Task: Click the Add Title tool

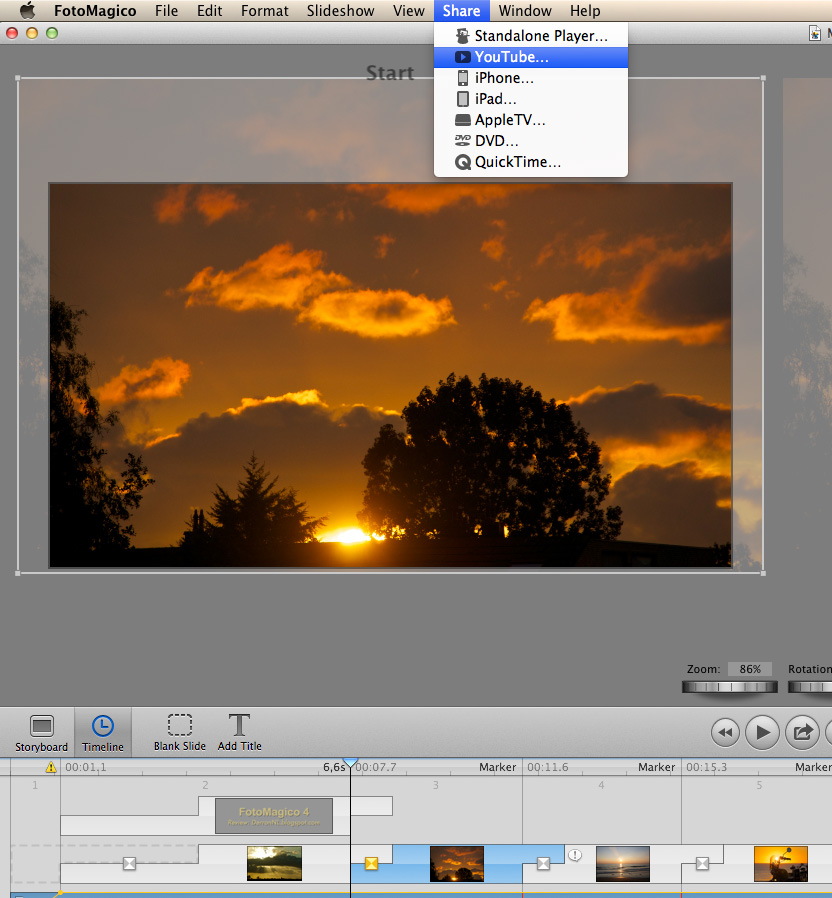Action: [x=239, y=732]
